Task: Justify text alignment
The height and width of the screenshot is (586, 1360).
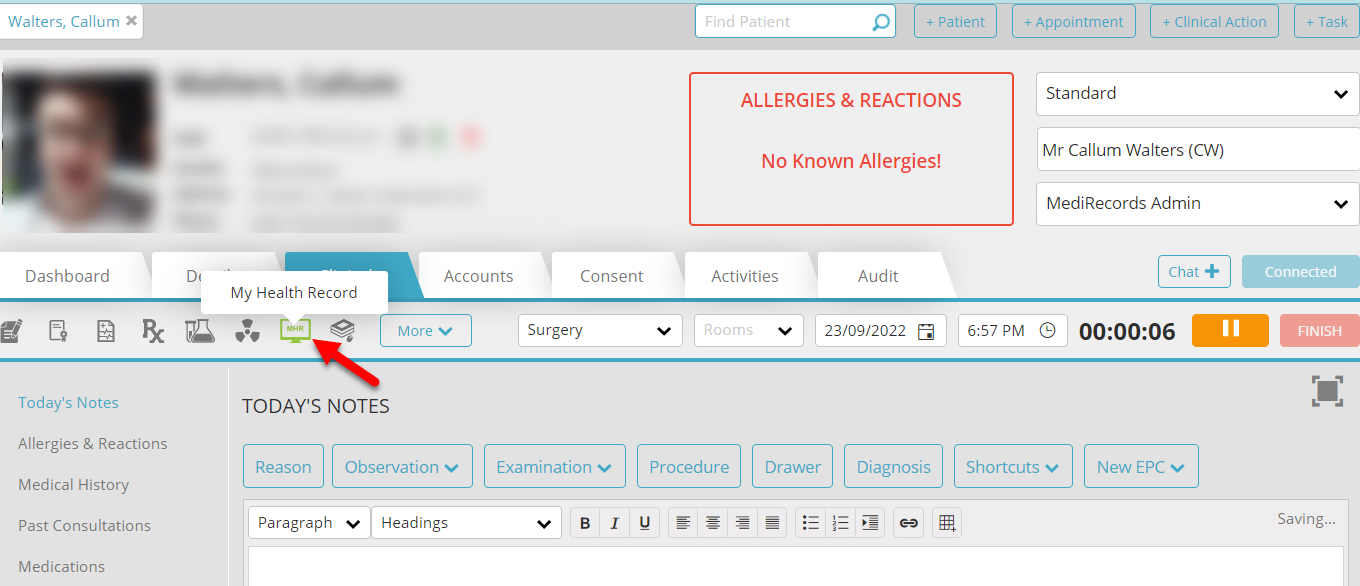Action: [771, 522]
